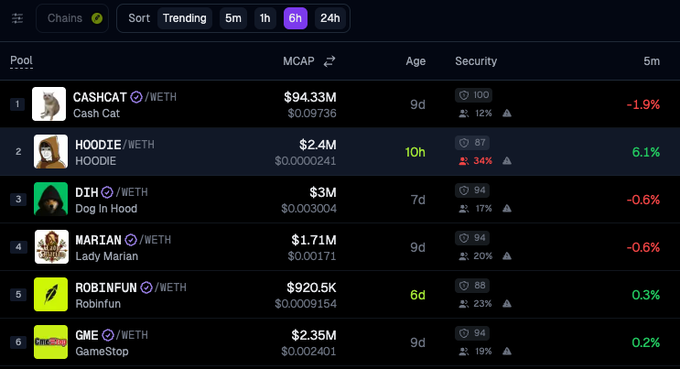680x369 pixels.
Task: Click GME security score shield 94
Action: click(472, 333)
